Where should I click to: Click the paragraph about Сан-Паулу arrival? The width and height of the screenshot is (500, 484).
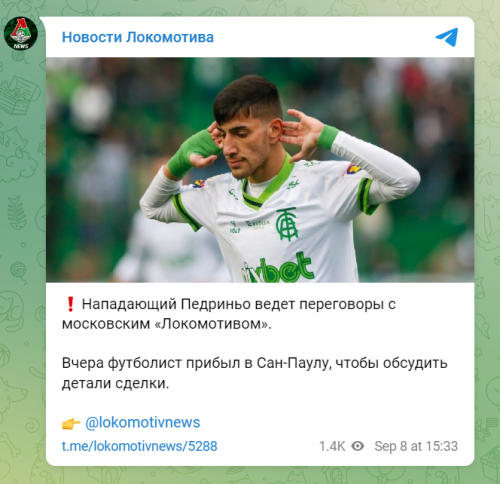(254, 373)
